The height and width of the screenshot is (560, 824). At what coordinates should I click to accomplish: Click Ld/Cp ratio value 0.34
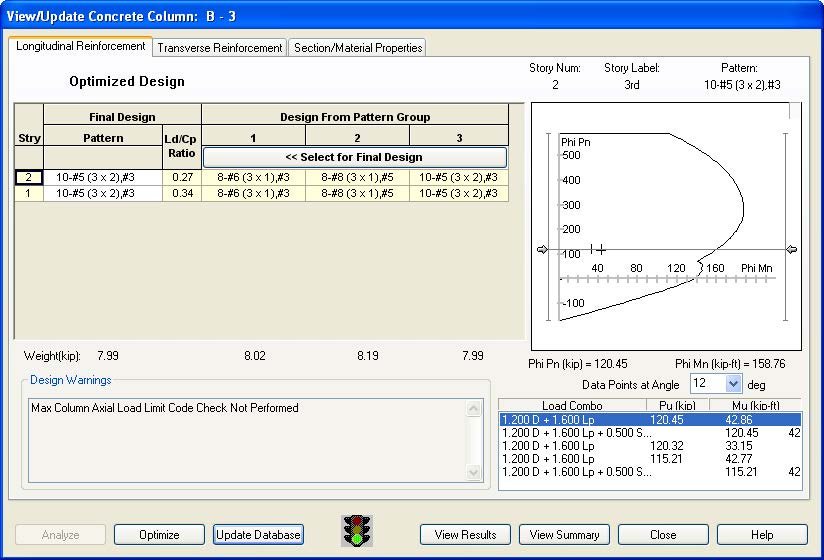(182, 193)
